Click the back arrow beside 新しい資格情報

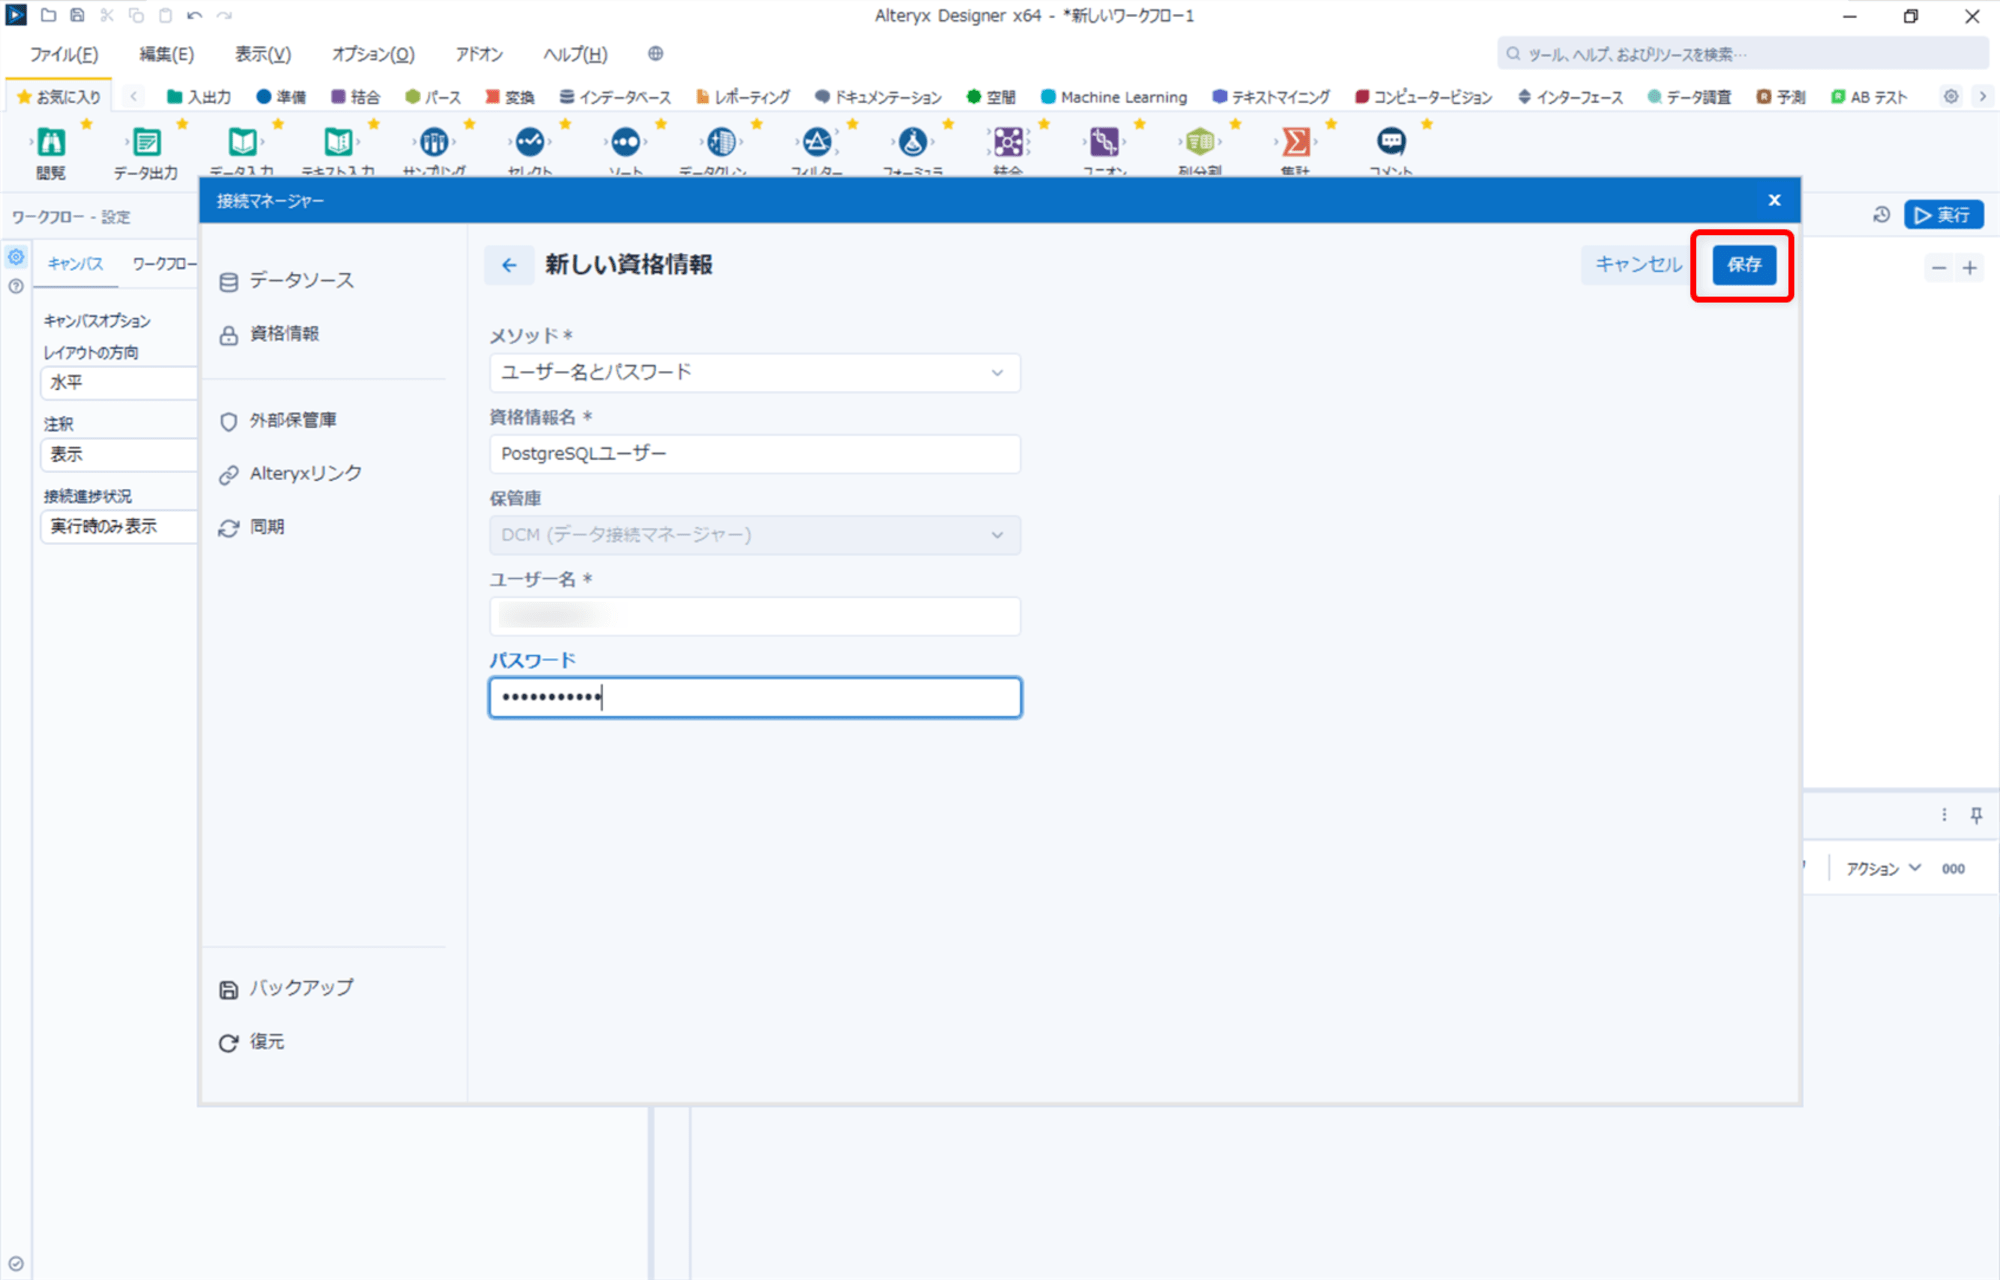pyautogui.click(x=509, y=265)
